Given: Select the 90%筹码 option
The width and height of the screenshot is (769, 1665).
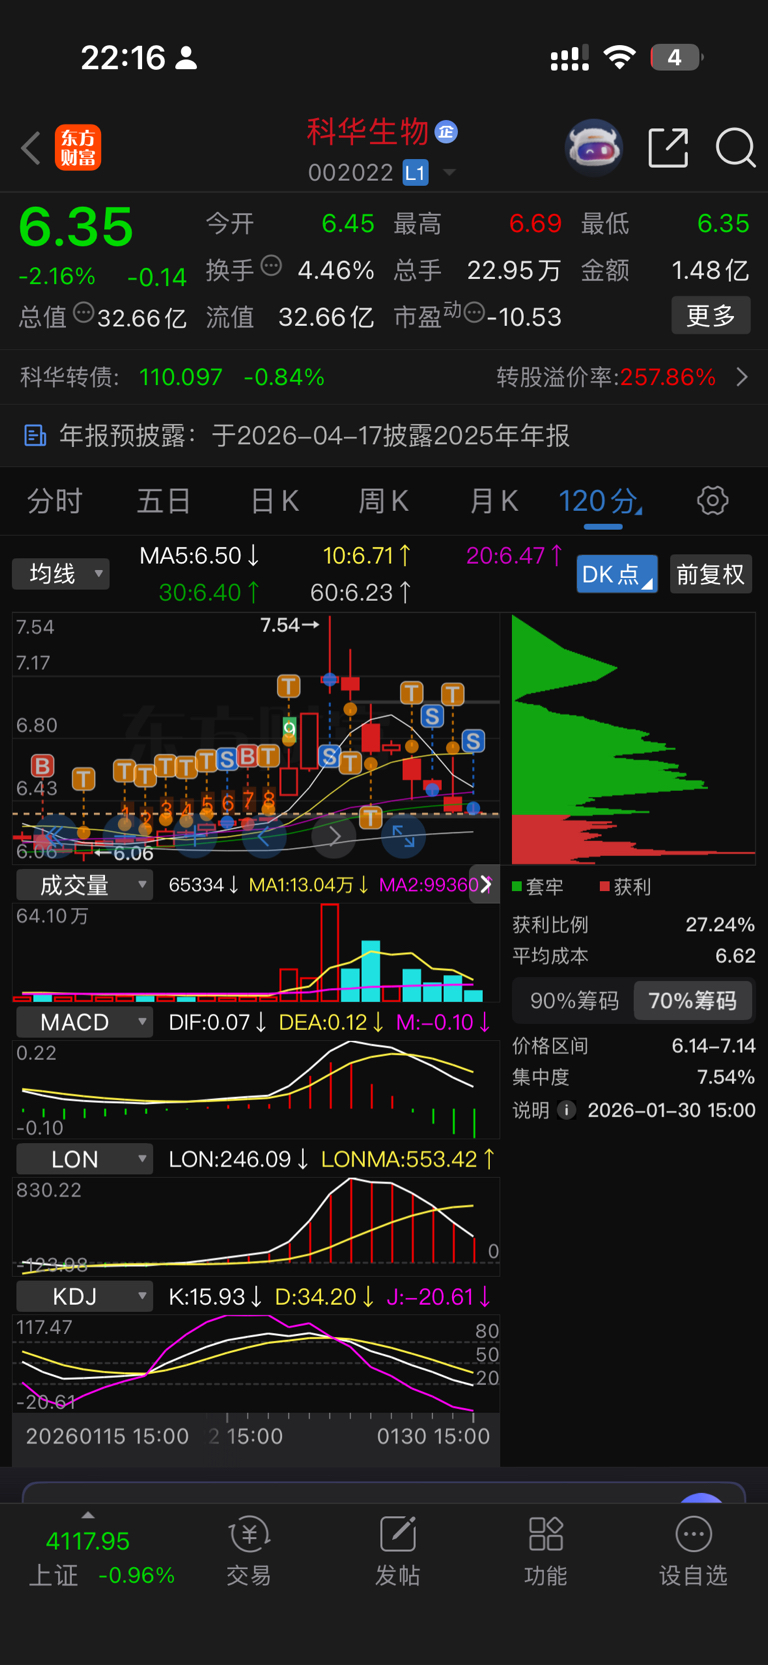Looking at the screenshot, I should point(574,1001).
